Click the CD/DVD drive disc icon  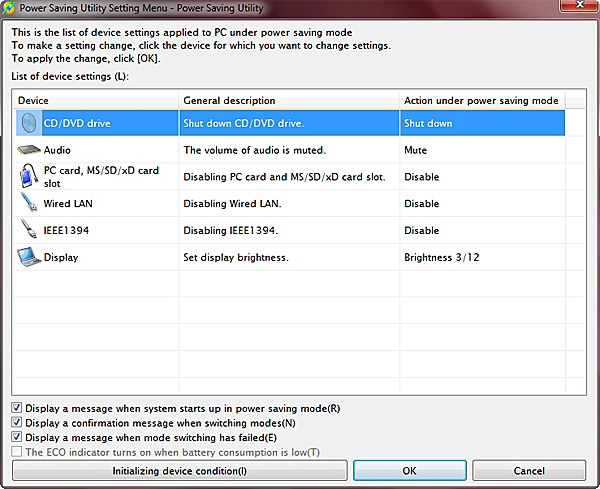pyautogui.click(x=29, y=123)
